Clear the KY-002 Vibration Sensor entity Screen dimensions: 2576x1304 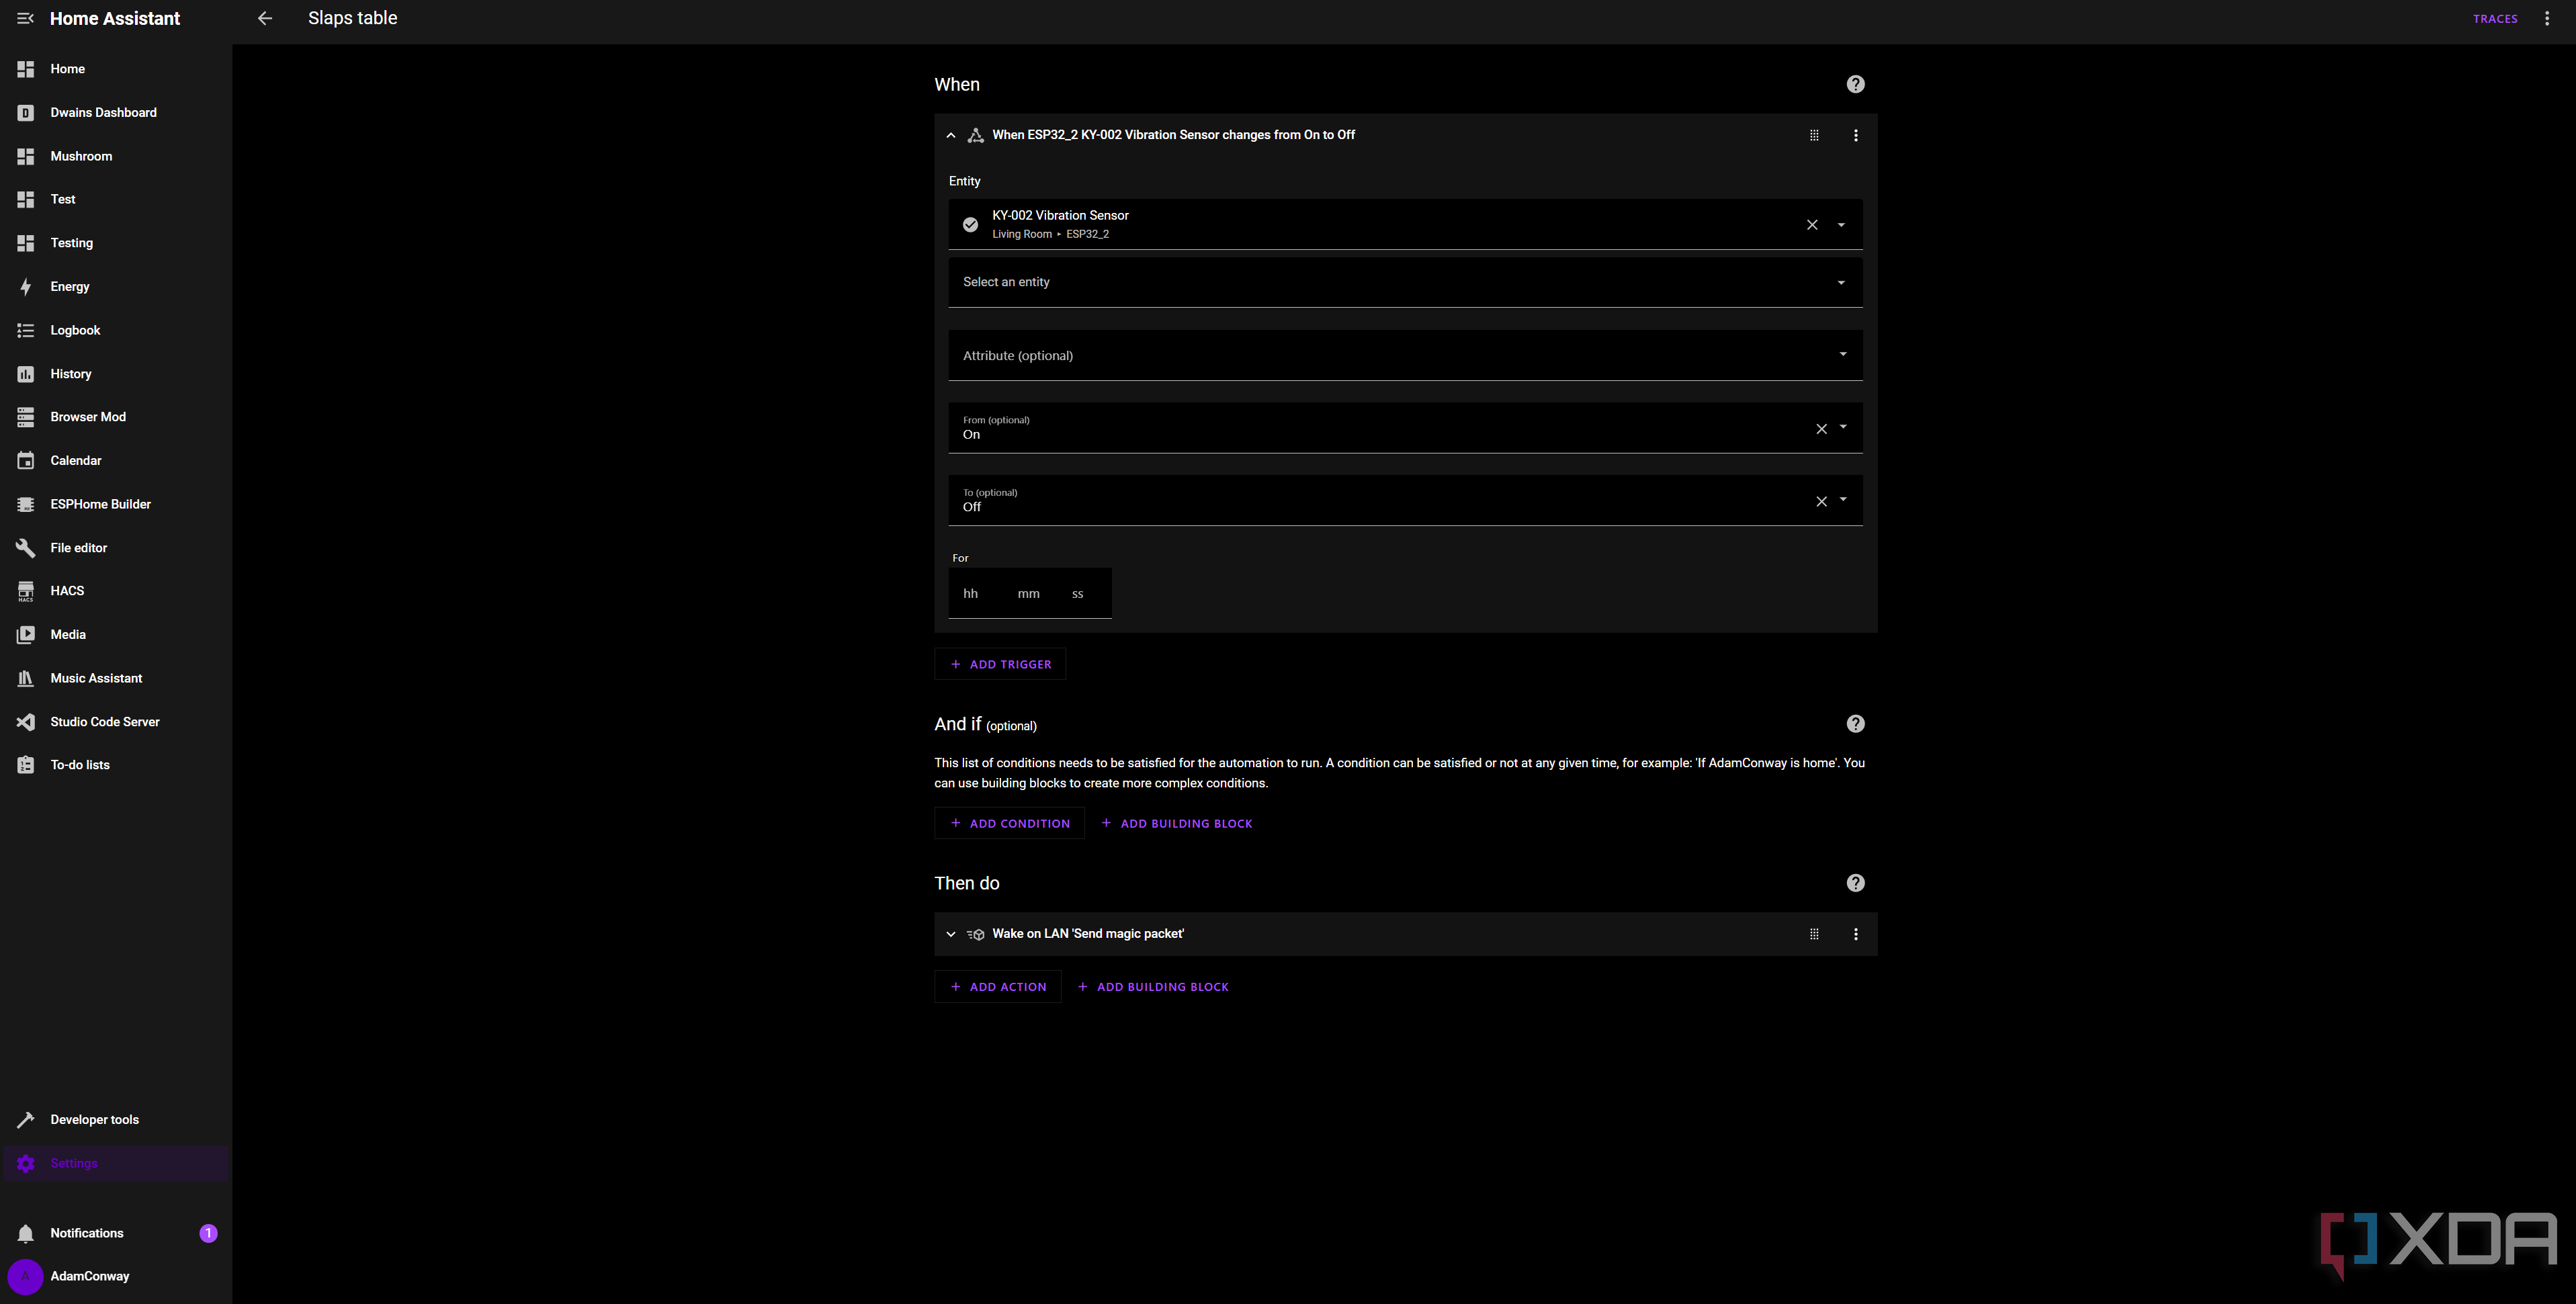(1812, 225)
